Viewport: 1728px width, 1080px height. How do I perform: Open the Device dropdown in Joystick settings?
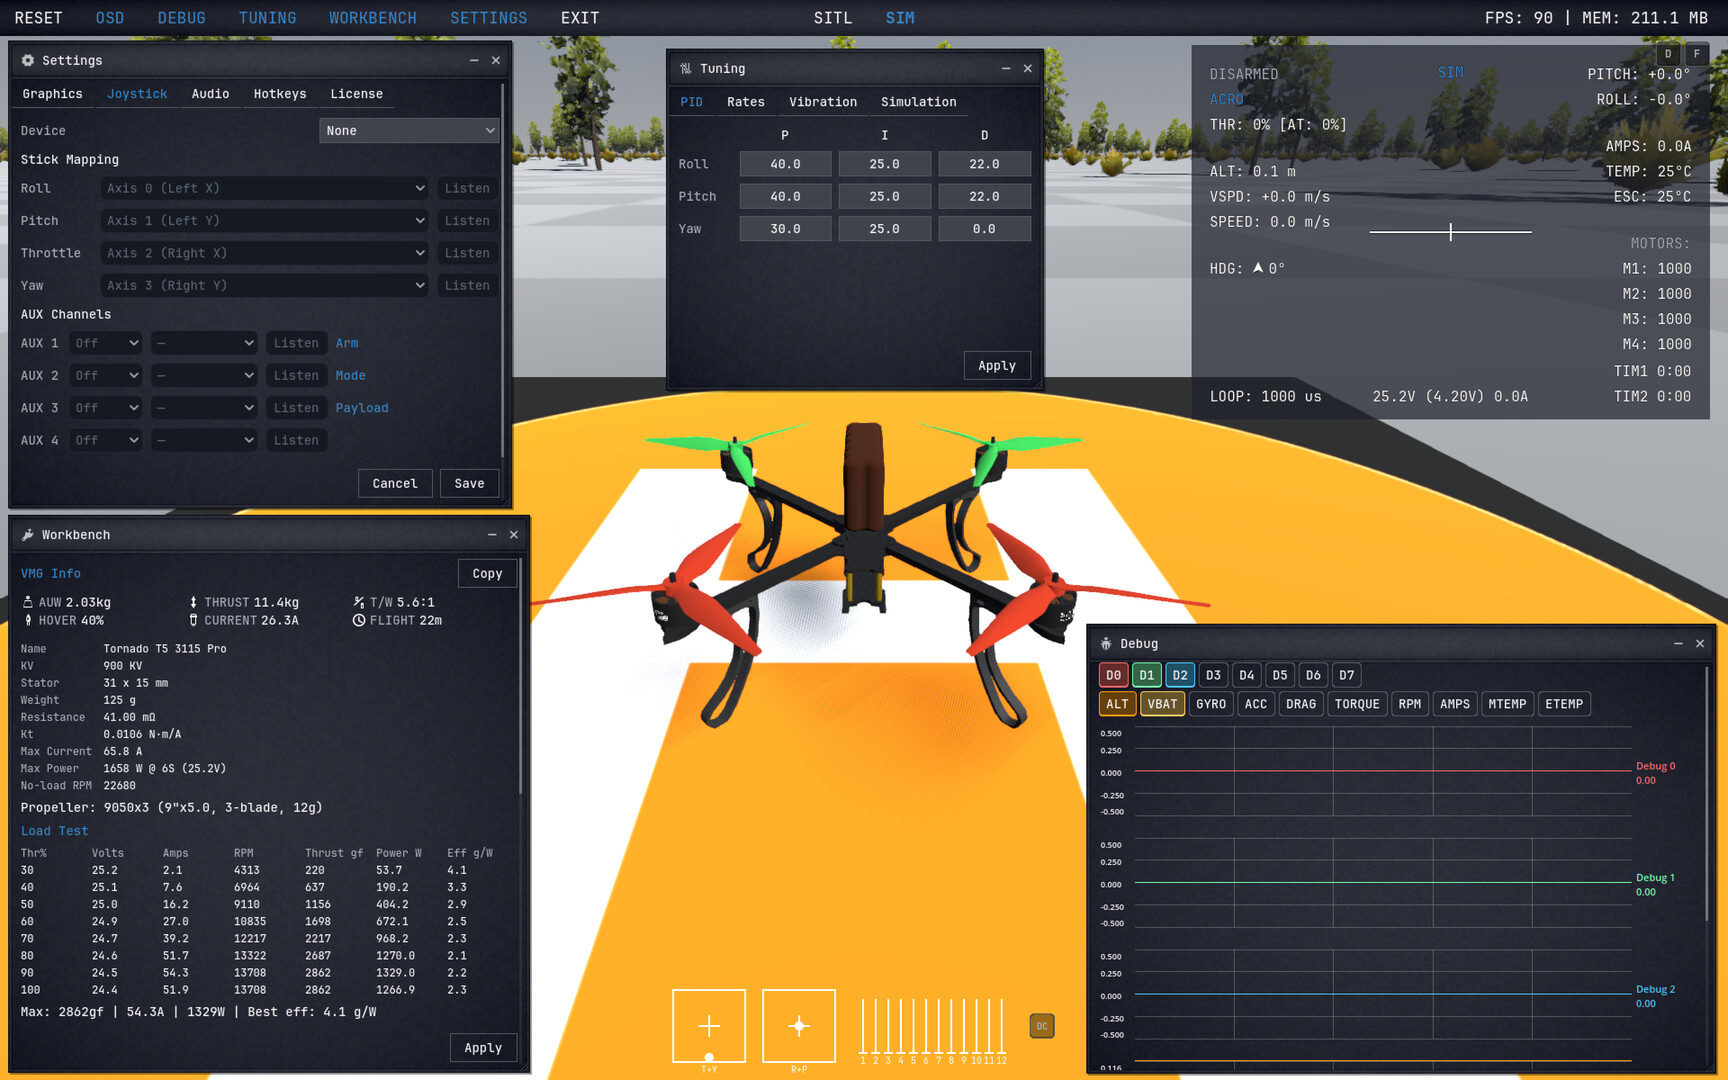409,130
